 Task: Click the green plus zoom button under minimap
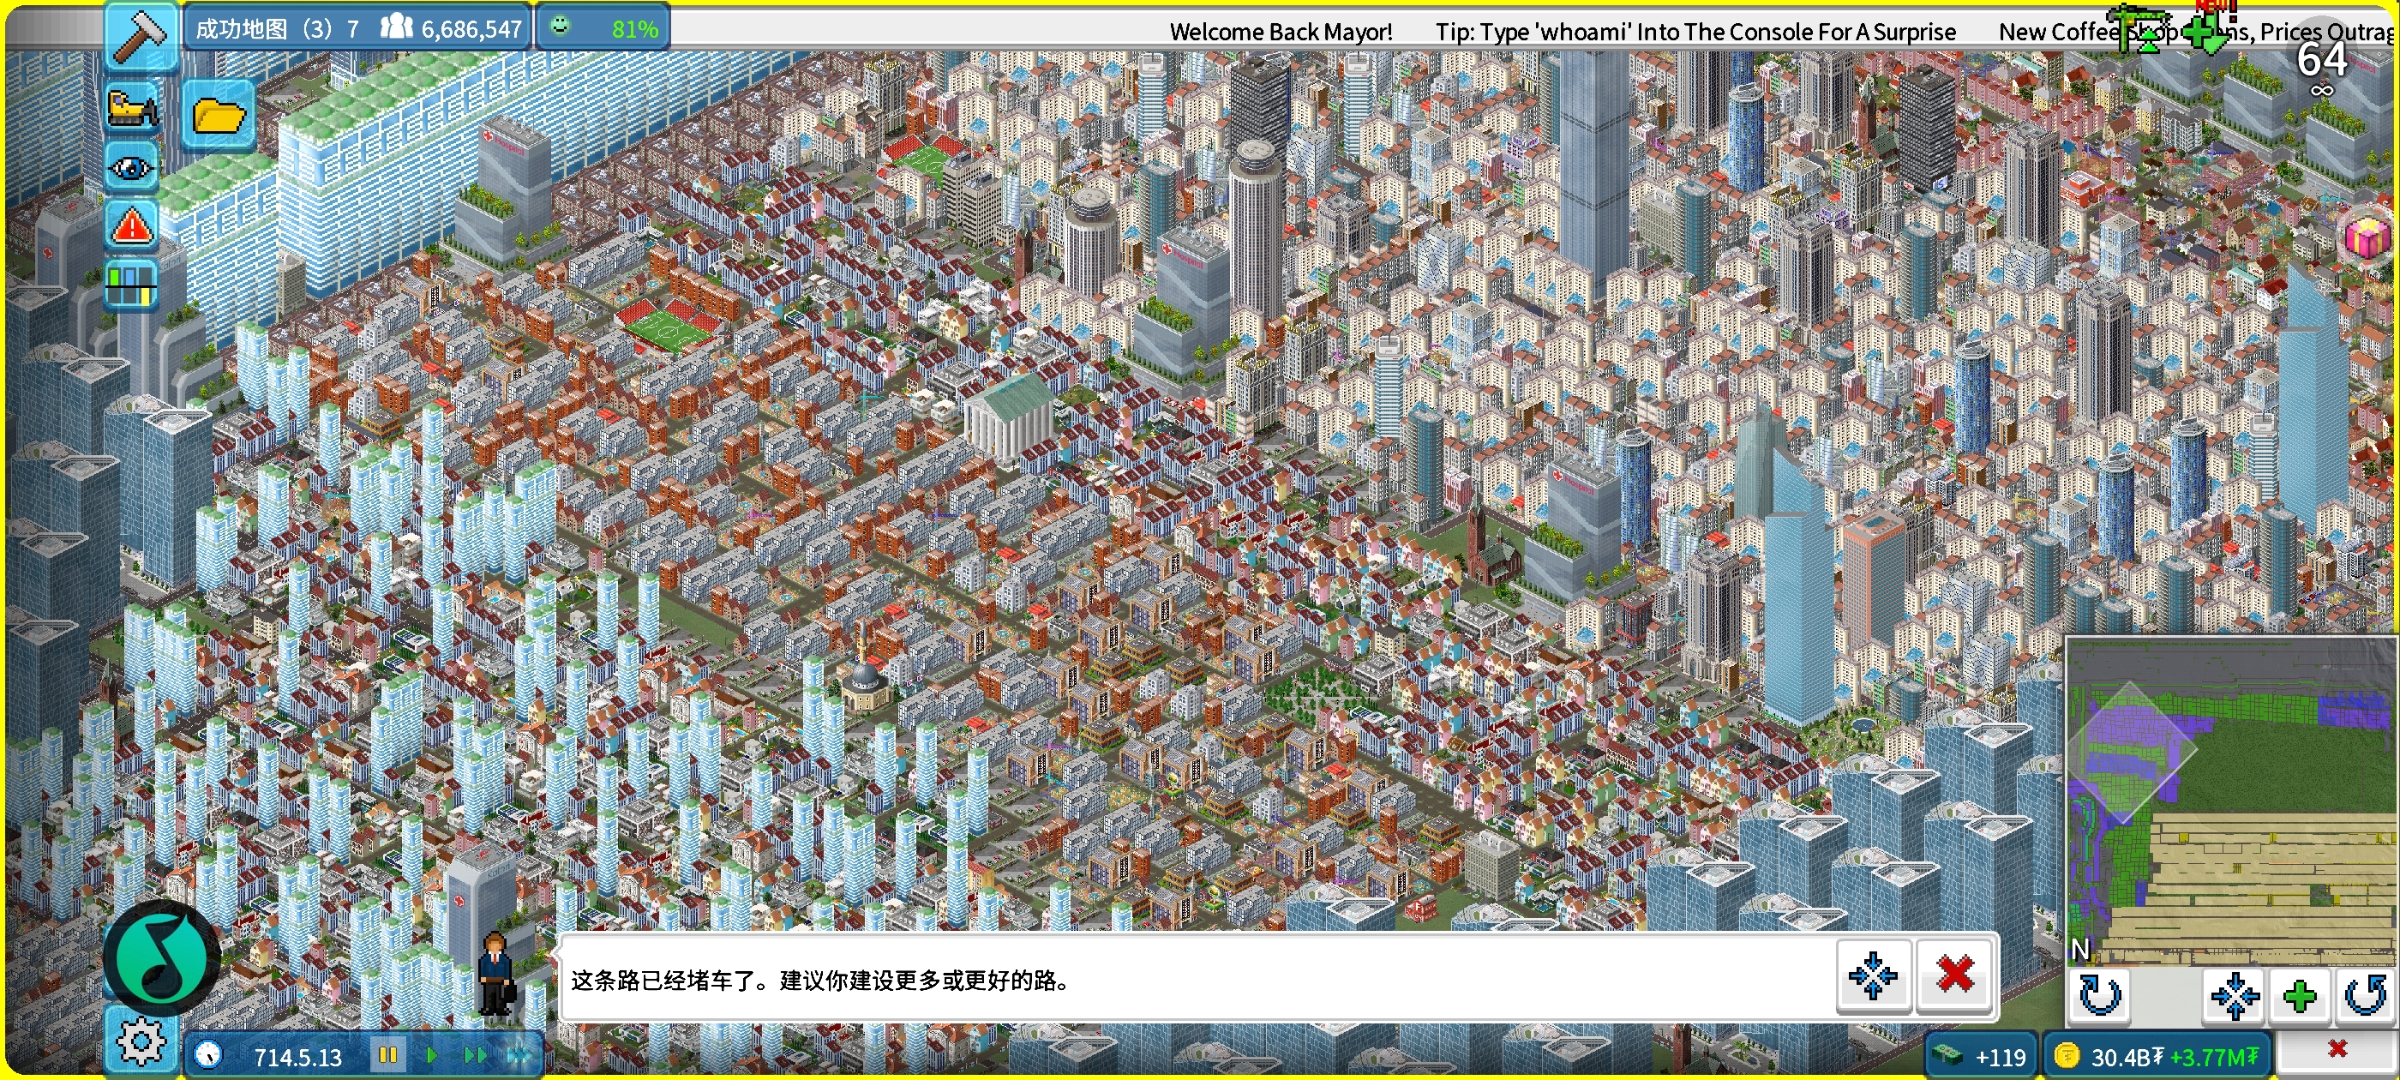tap(2300, 995)
